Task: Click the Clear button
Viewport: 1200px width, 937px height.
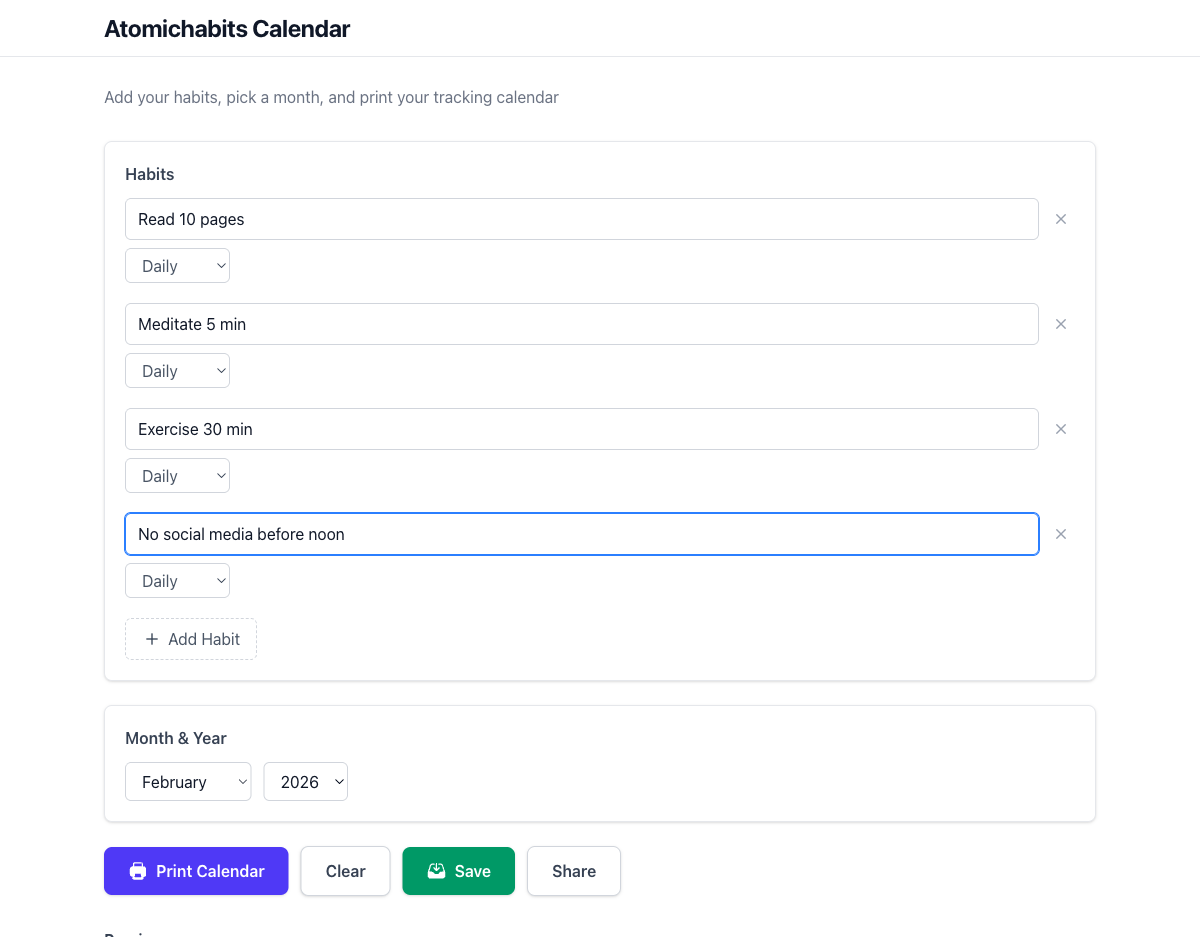Action: click(345, 871)
